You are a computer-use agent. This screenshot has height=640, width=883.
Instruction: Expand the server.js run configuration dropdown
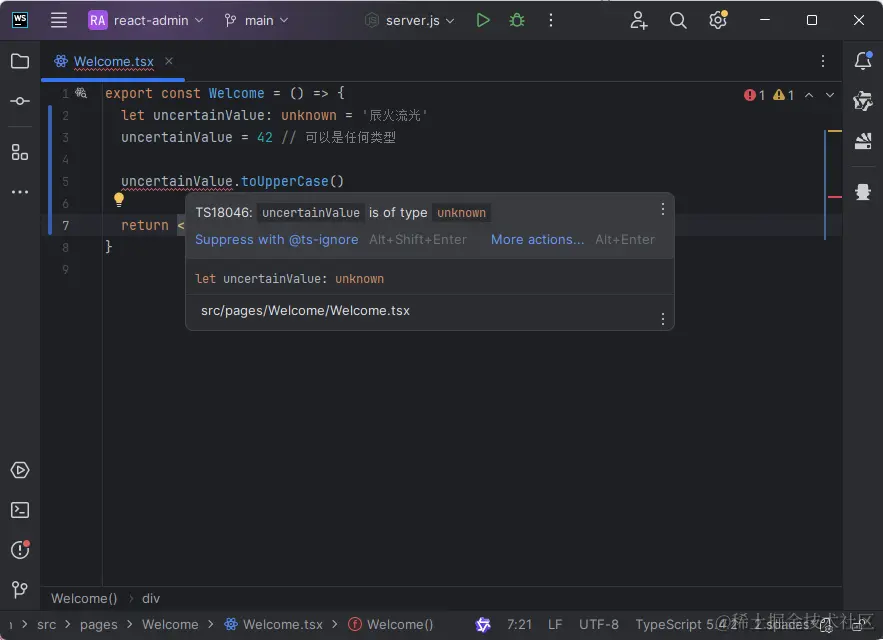pyautogui.click(x=409, y=20)
